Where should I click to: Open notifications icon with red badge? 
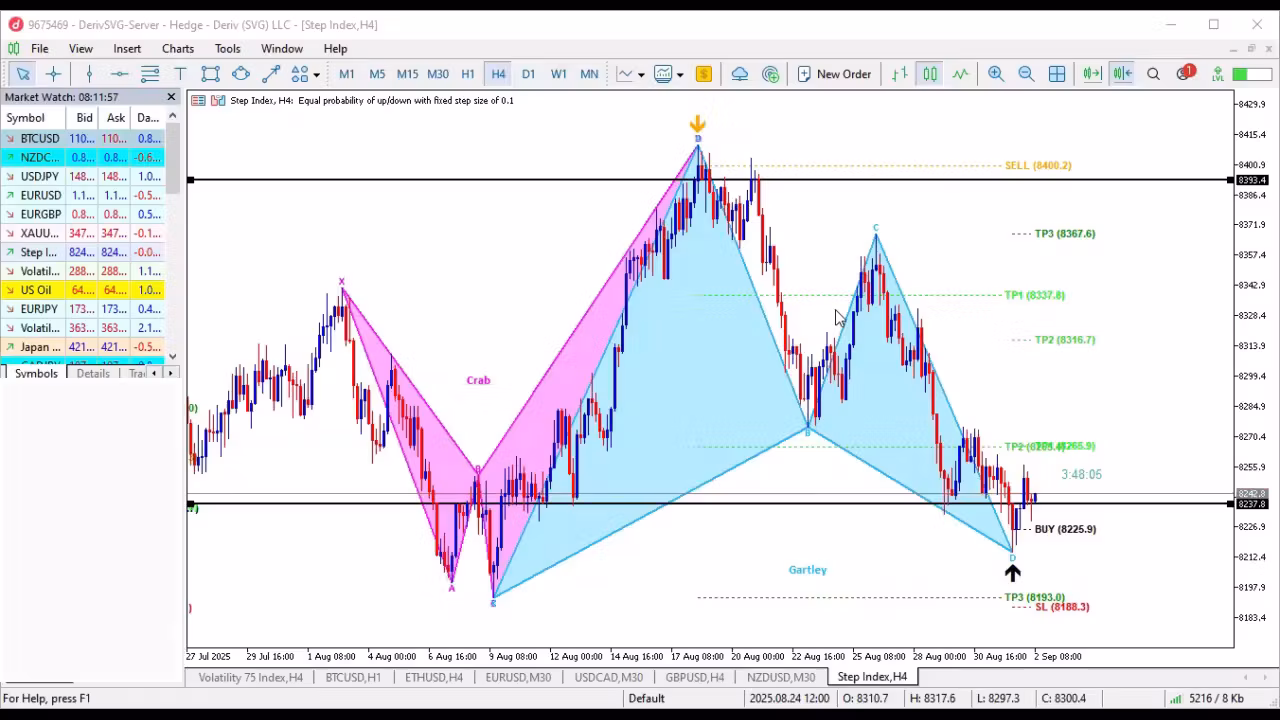tap(1185, 73)
